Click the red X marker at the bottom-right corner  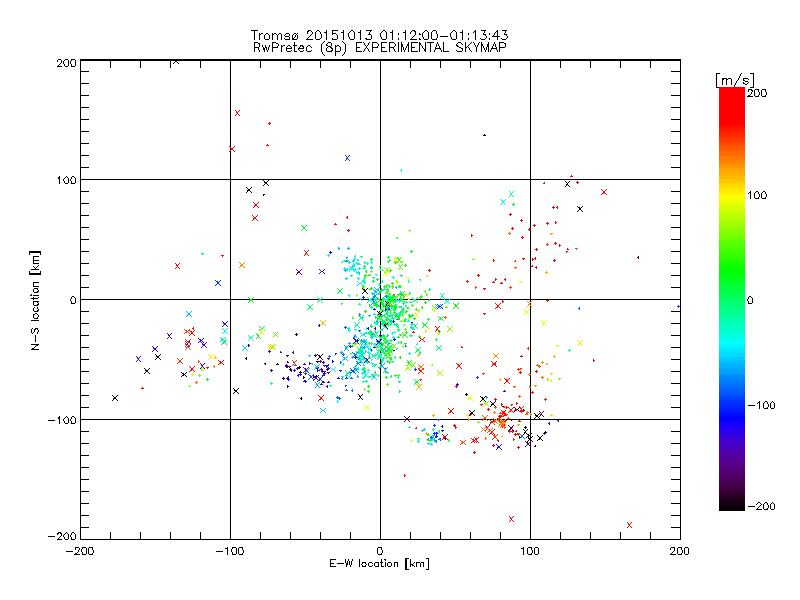coord(629,525)
